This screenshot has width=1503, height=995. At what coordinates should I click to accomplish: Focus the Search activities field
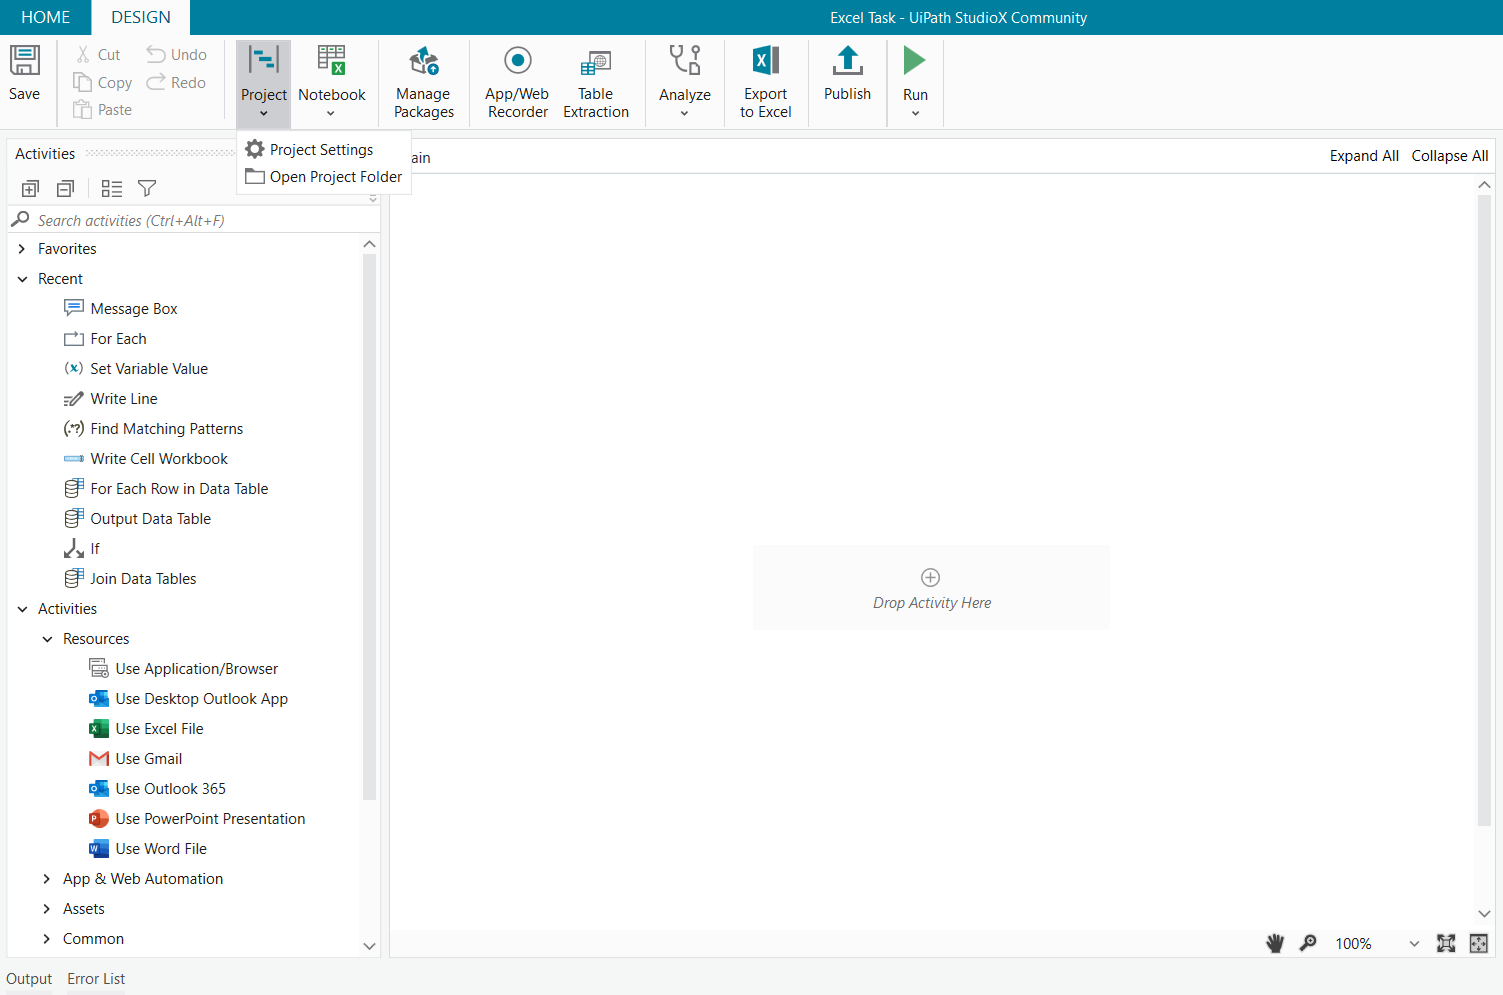[190, 220]
